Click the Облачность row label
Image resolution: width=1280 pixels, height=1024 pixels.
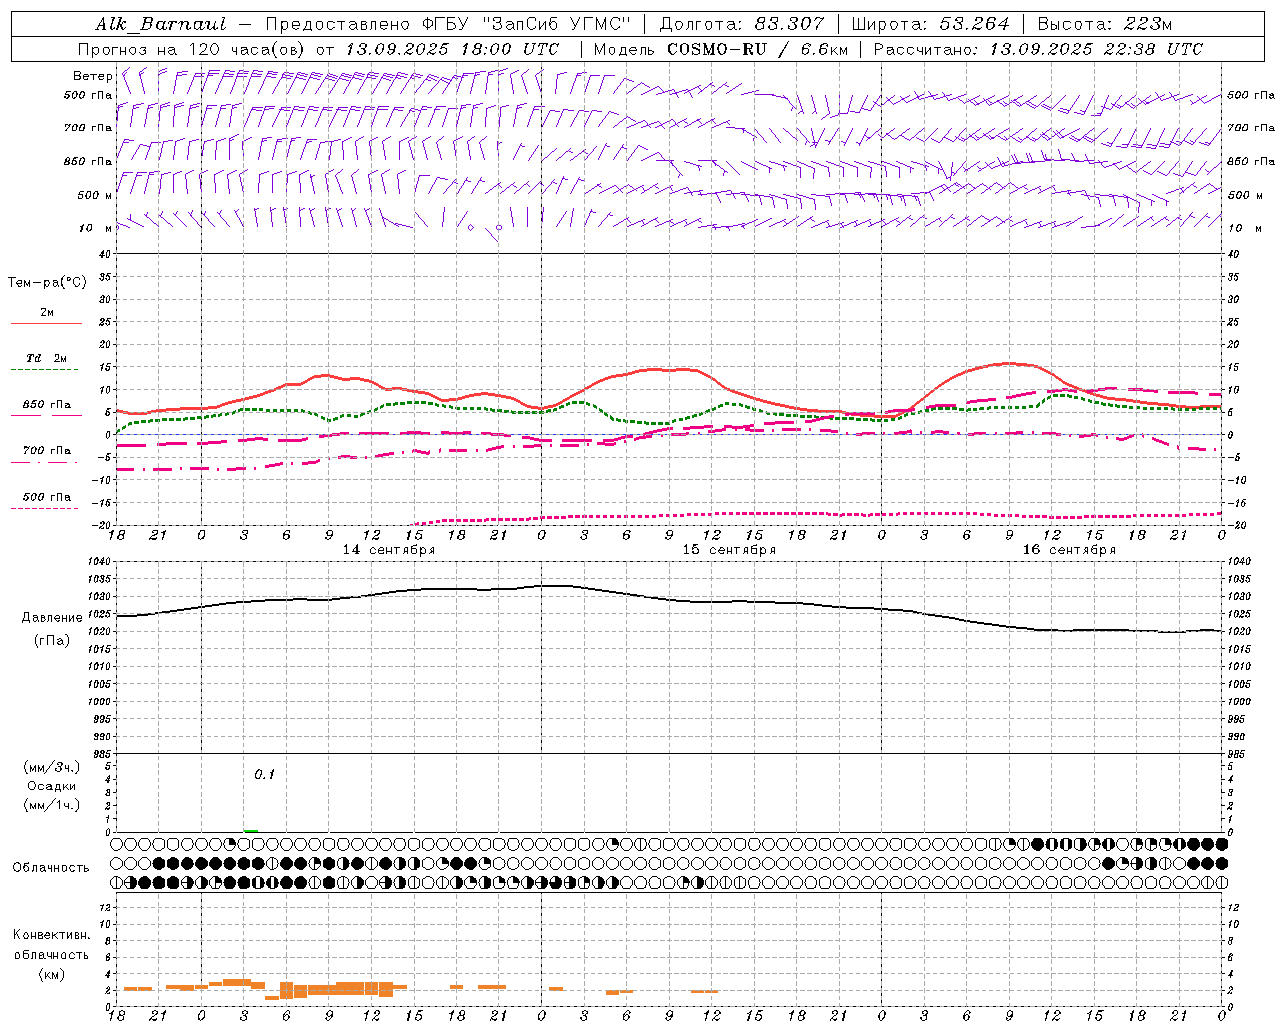[x=51, y=868]
